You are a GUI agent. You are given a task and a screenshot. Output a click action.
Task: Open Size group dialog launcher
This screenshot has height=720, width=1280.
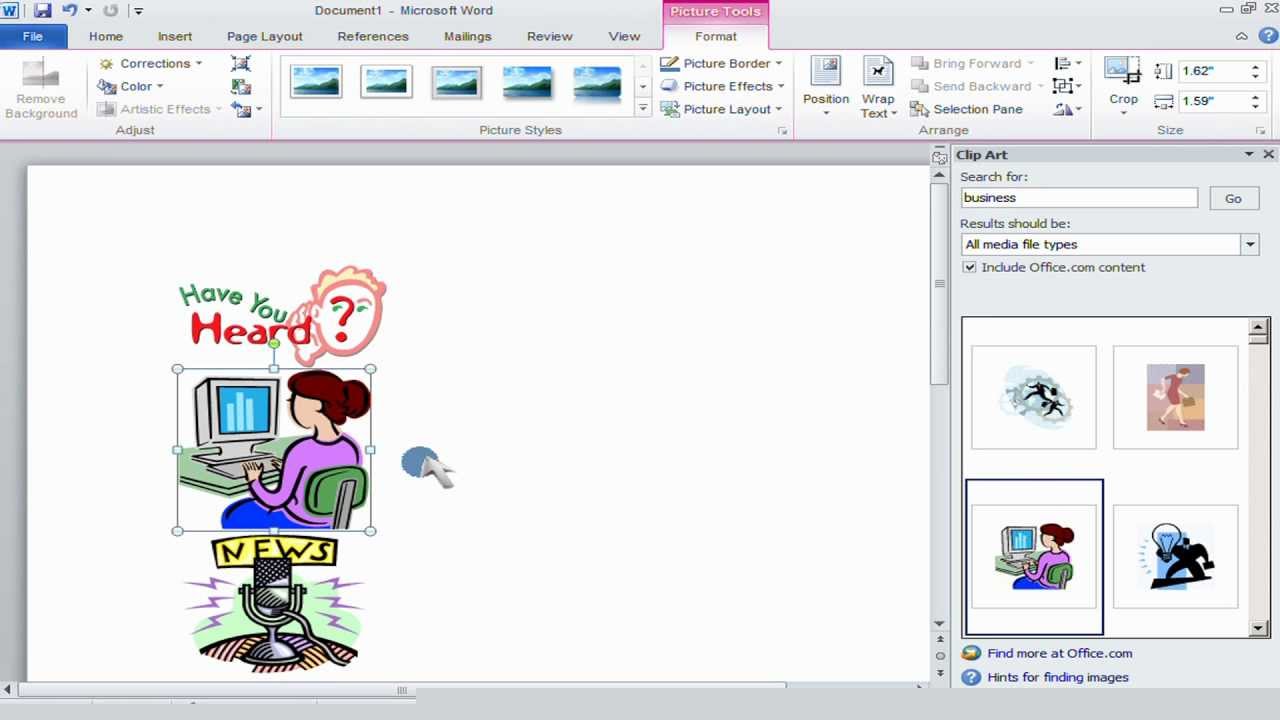coord(1261,131)
